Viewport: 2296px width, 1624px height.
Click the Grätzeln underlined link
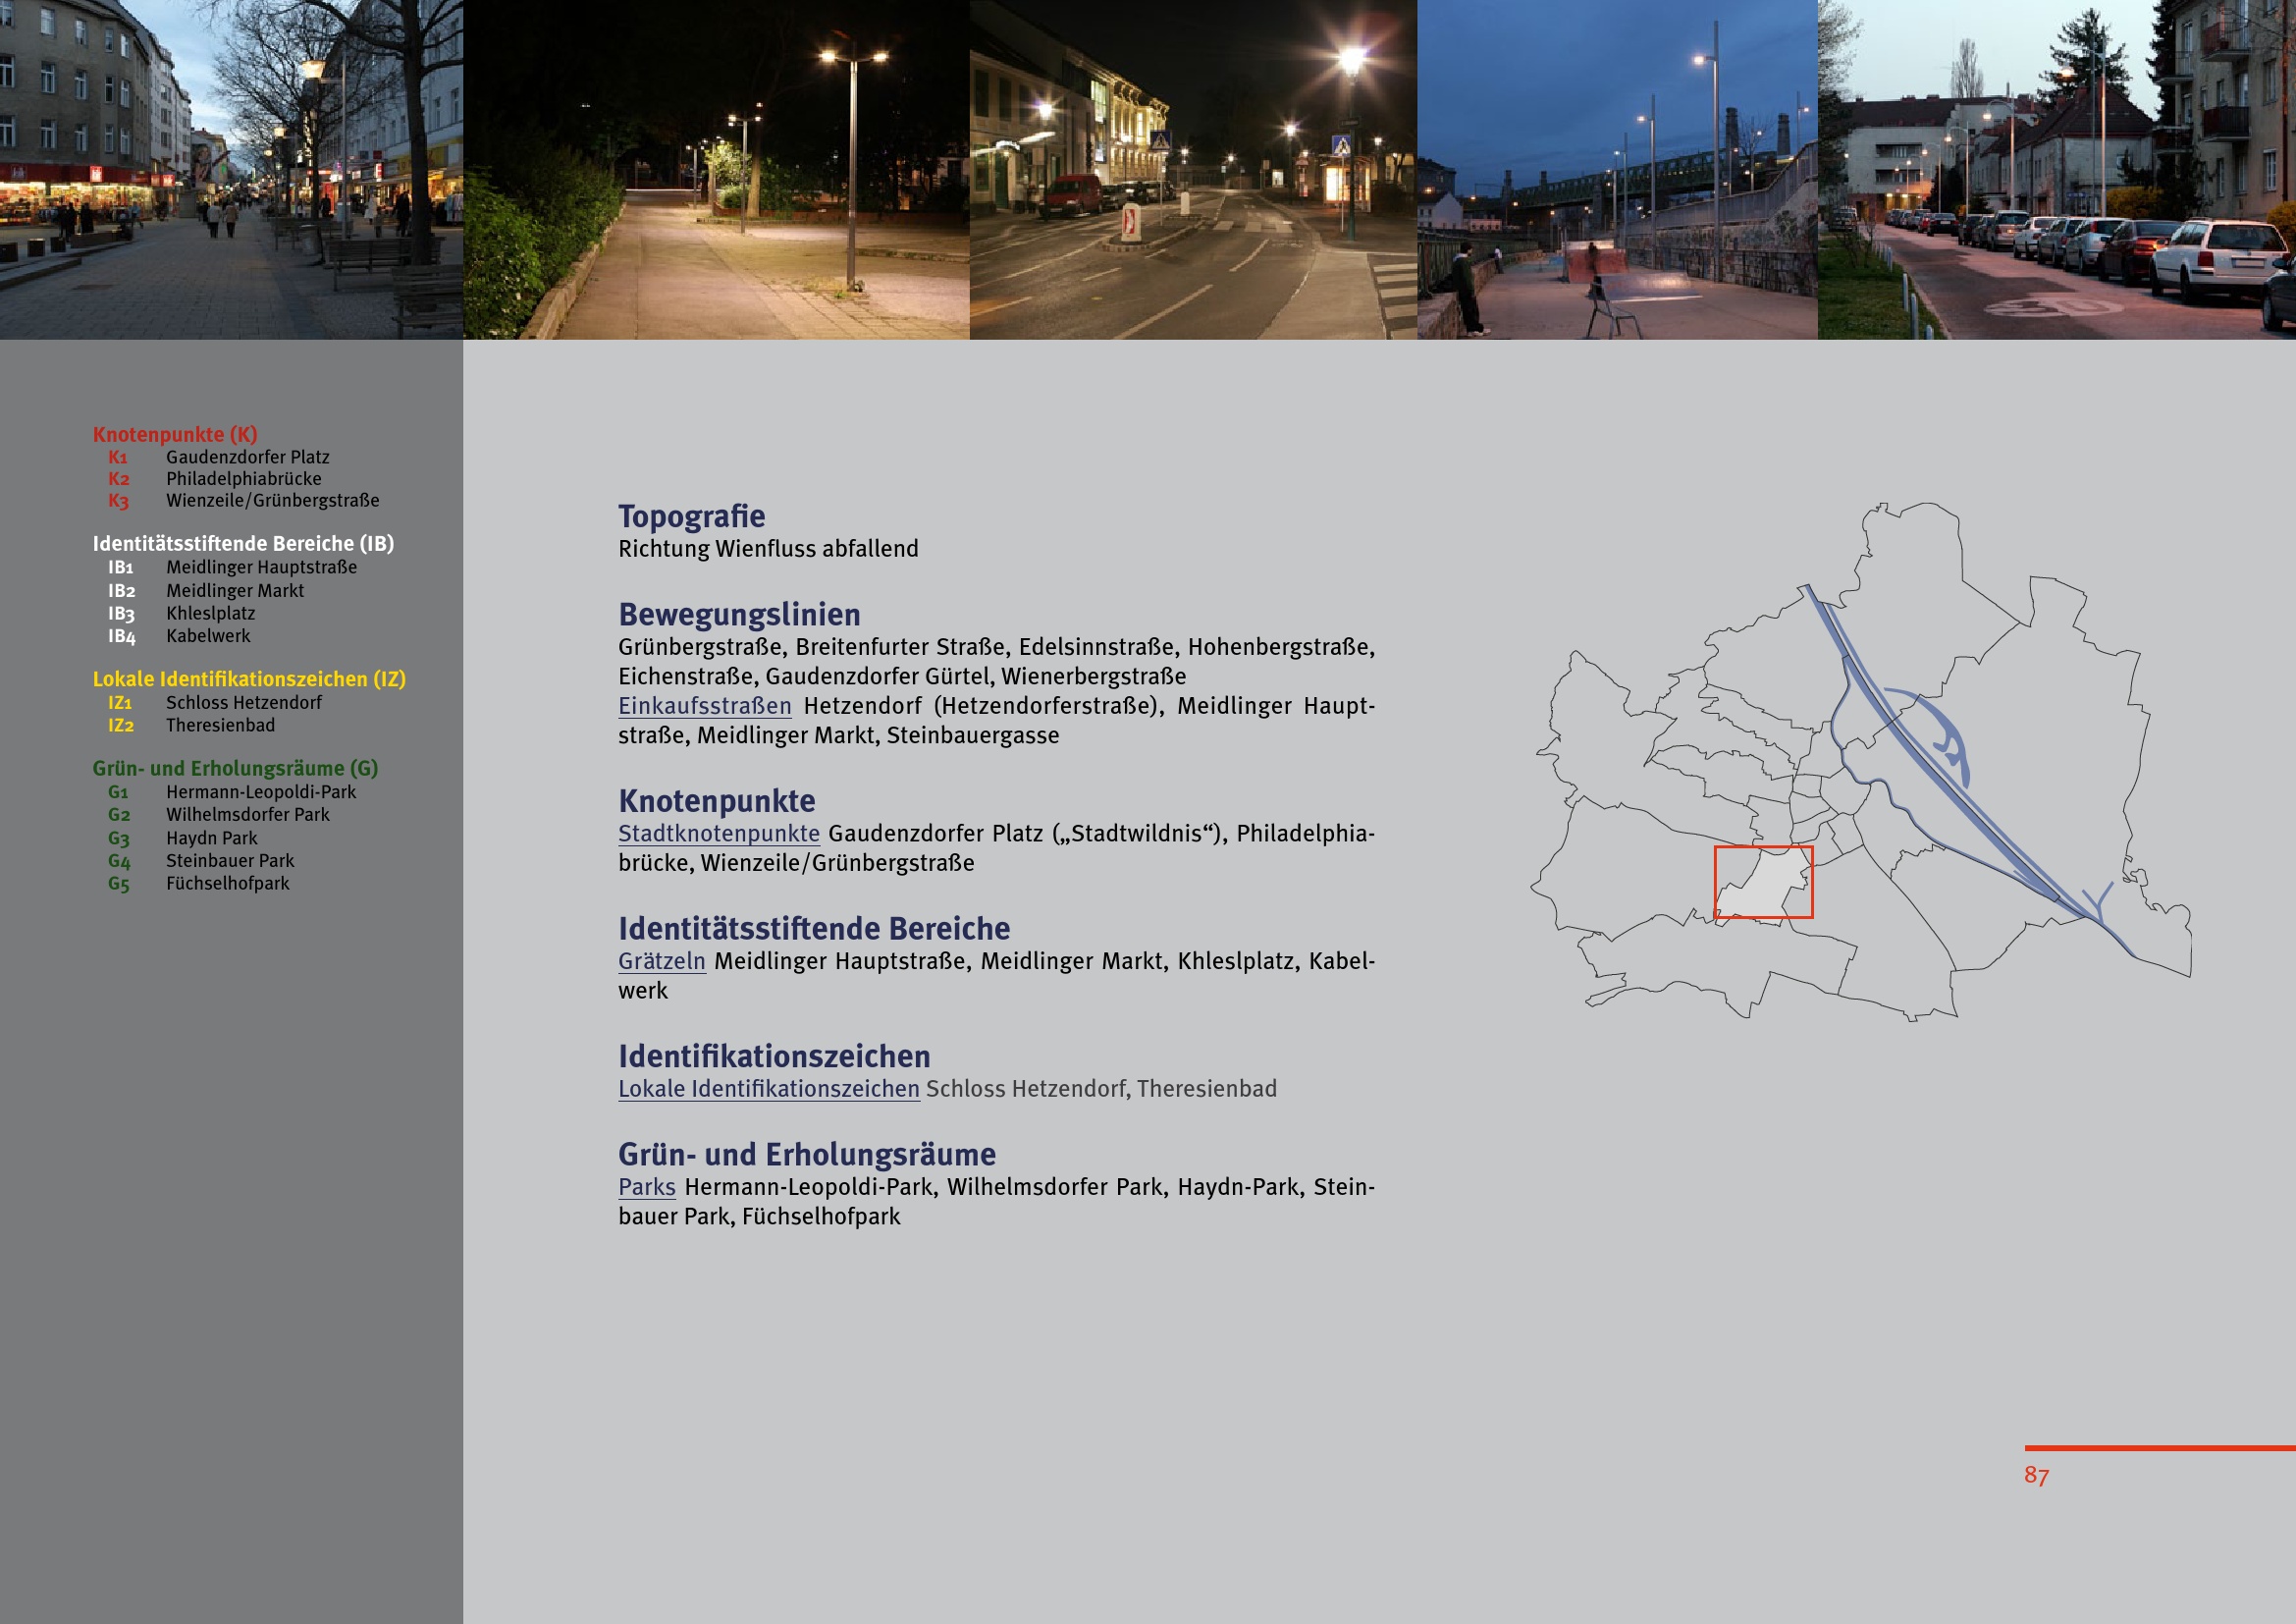(661, 961)
